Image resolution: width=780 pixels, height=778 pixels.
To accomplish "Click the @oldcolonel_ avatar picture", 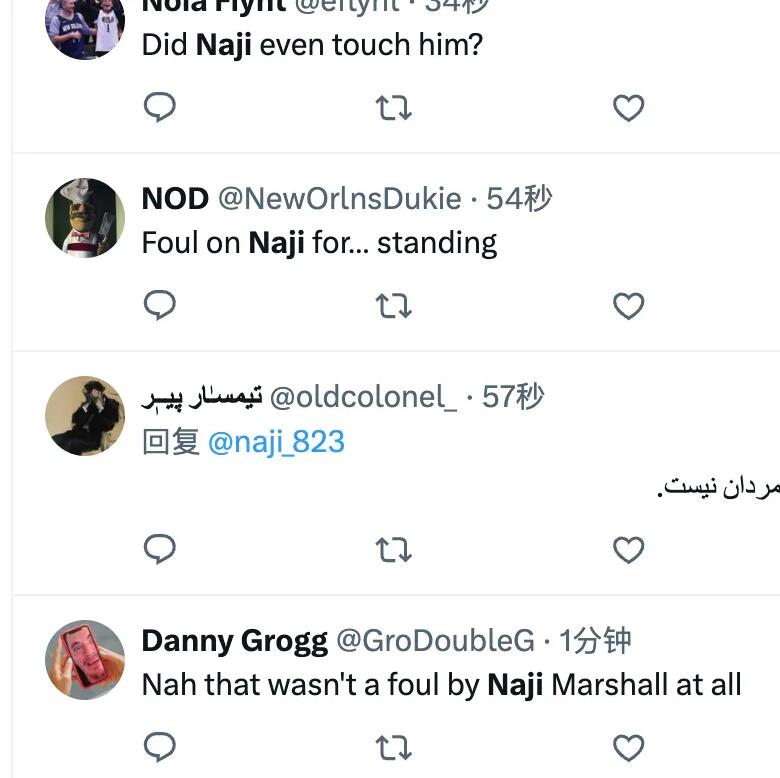I will pos(85,416).
